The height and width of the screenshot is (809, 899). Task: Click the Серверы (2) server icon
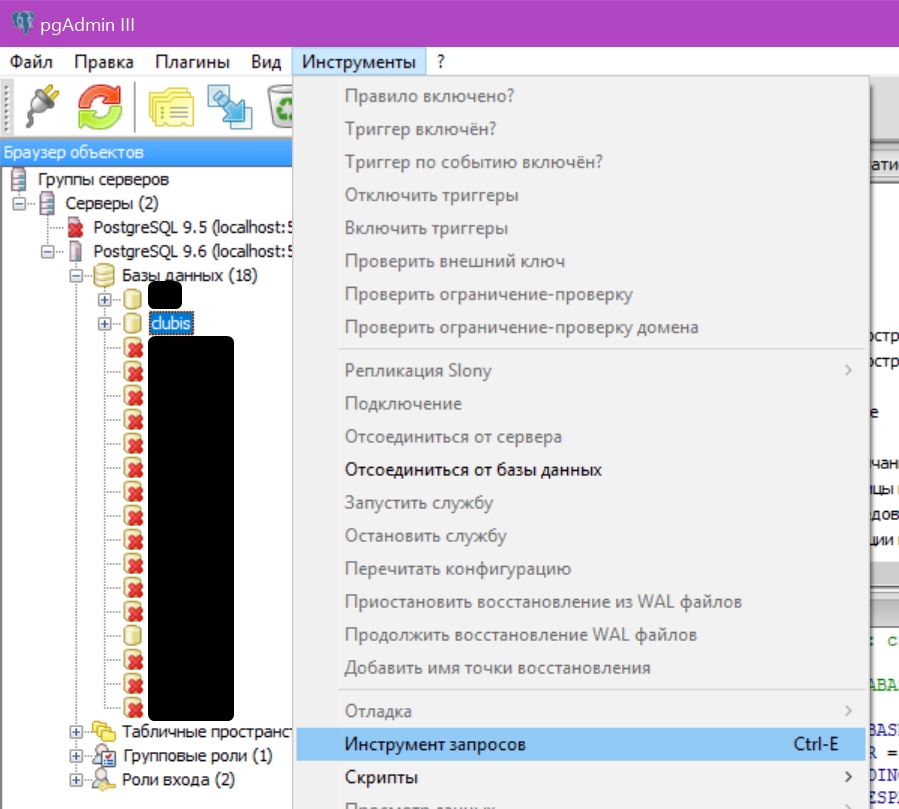point(47,204)
